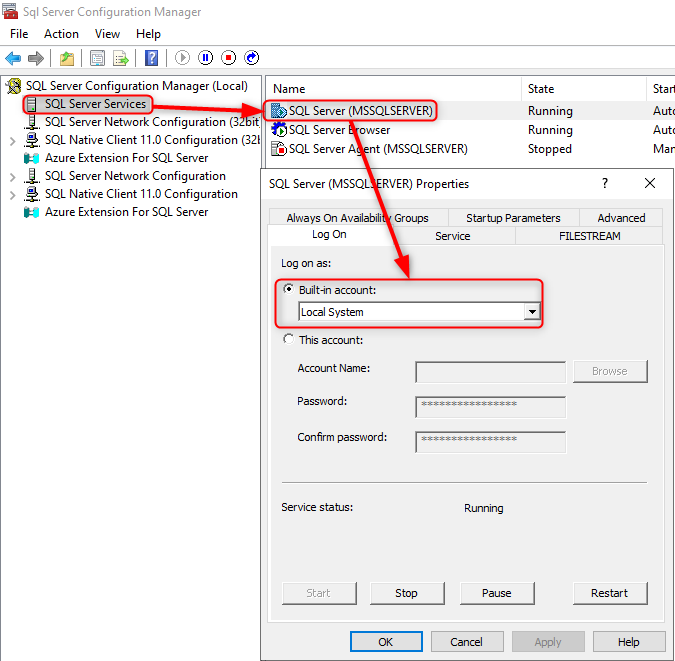Switch to the Advanced tab
This screenshot has height=661, width=675.
point(621,218)
